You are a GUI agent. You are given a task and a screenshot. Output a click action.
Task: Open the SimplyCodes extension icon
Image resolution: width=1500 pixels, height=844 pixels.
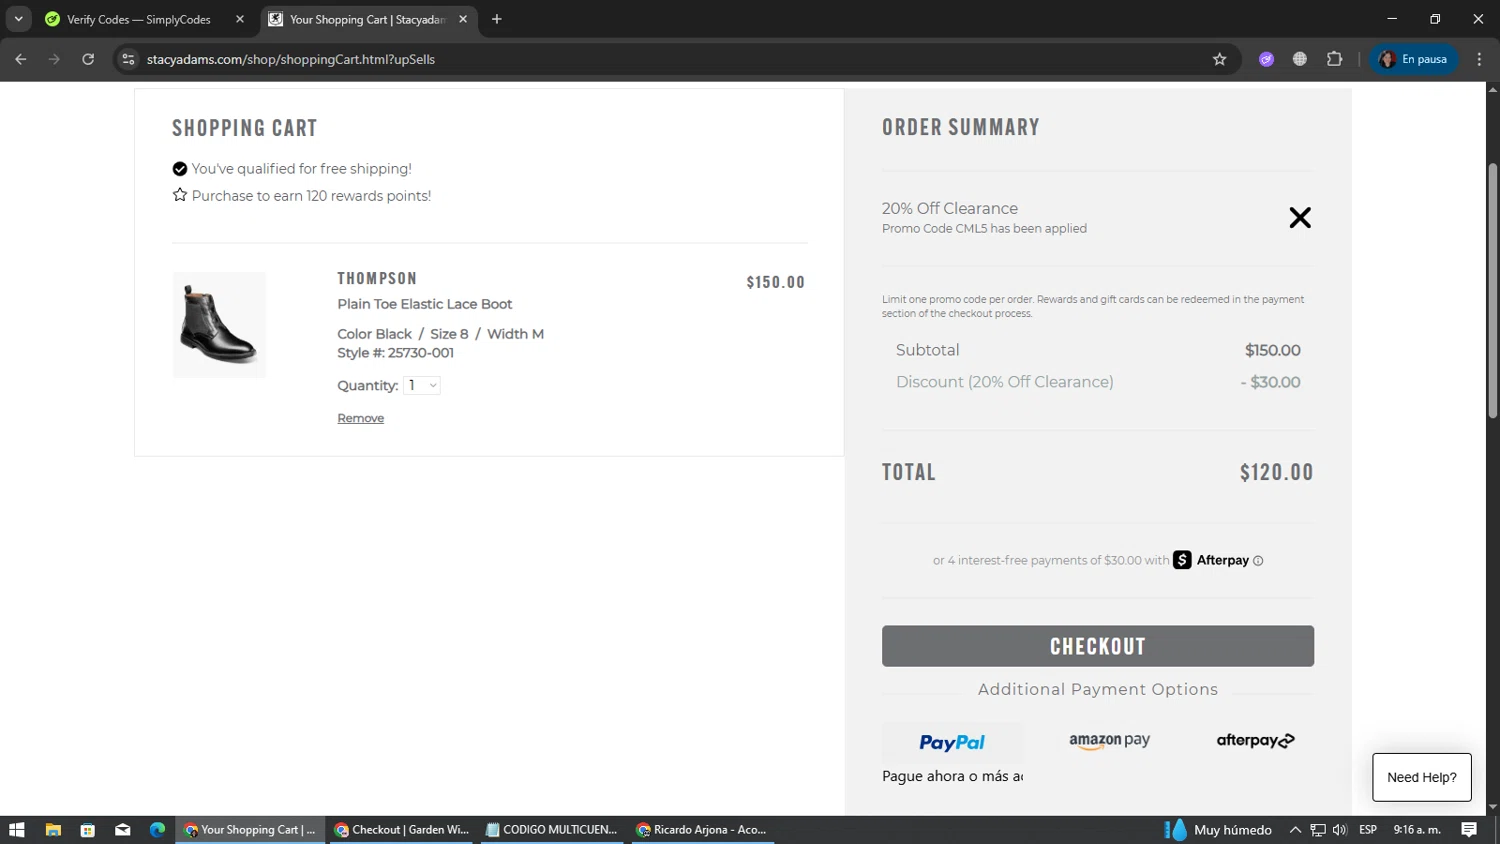1266,59
